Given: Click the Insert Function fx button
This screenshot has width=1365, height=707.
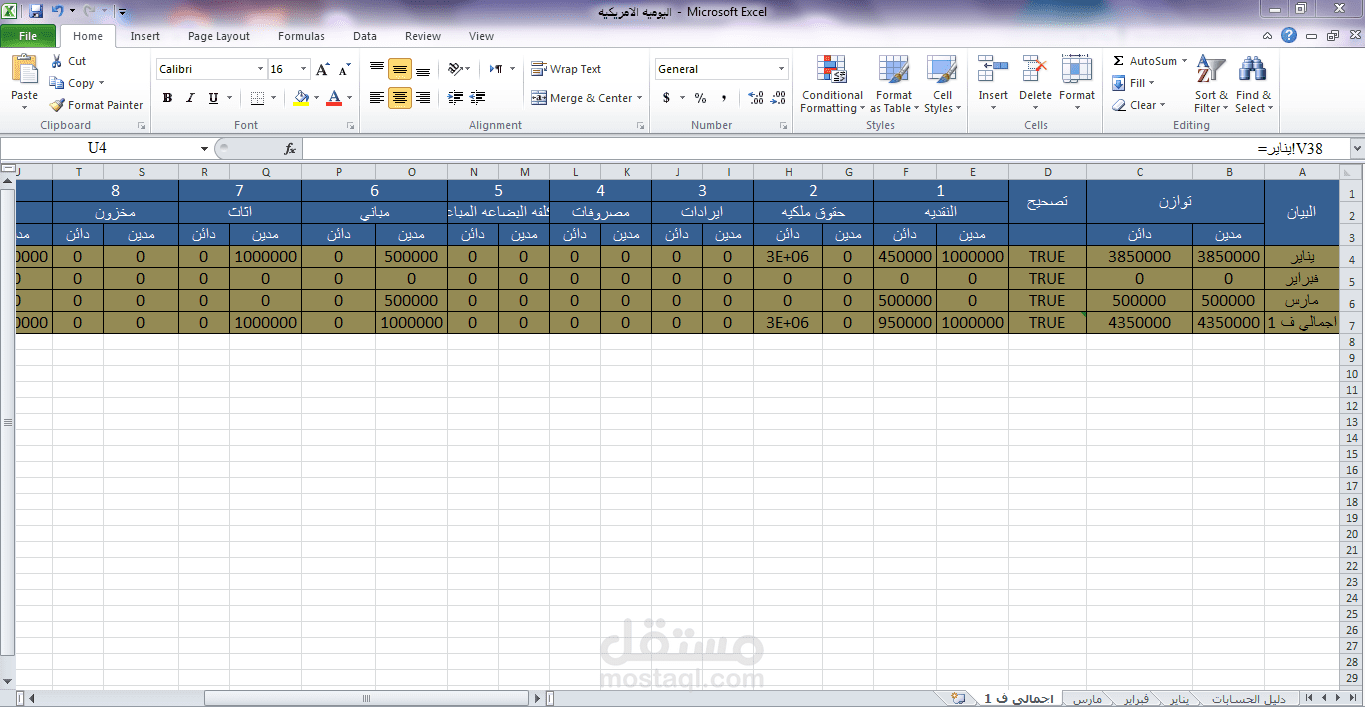Looking at the screenshot, I should (x=290, y=149).
